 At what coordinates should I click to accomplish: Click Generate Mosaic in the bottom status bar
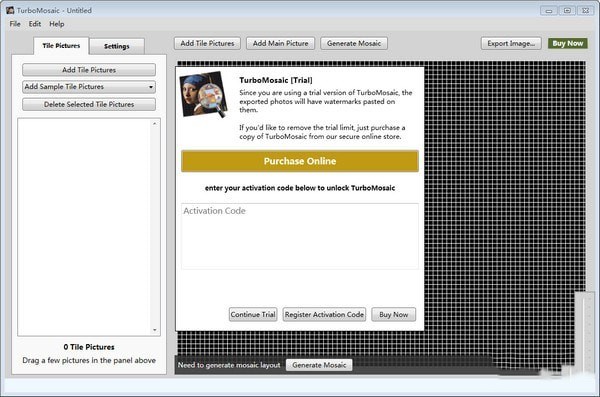tap(319, 365)
